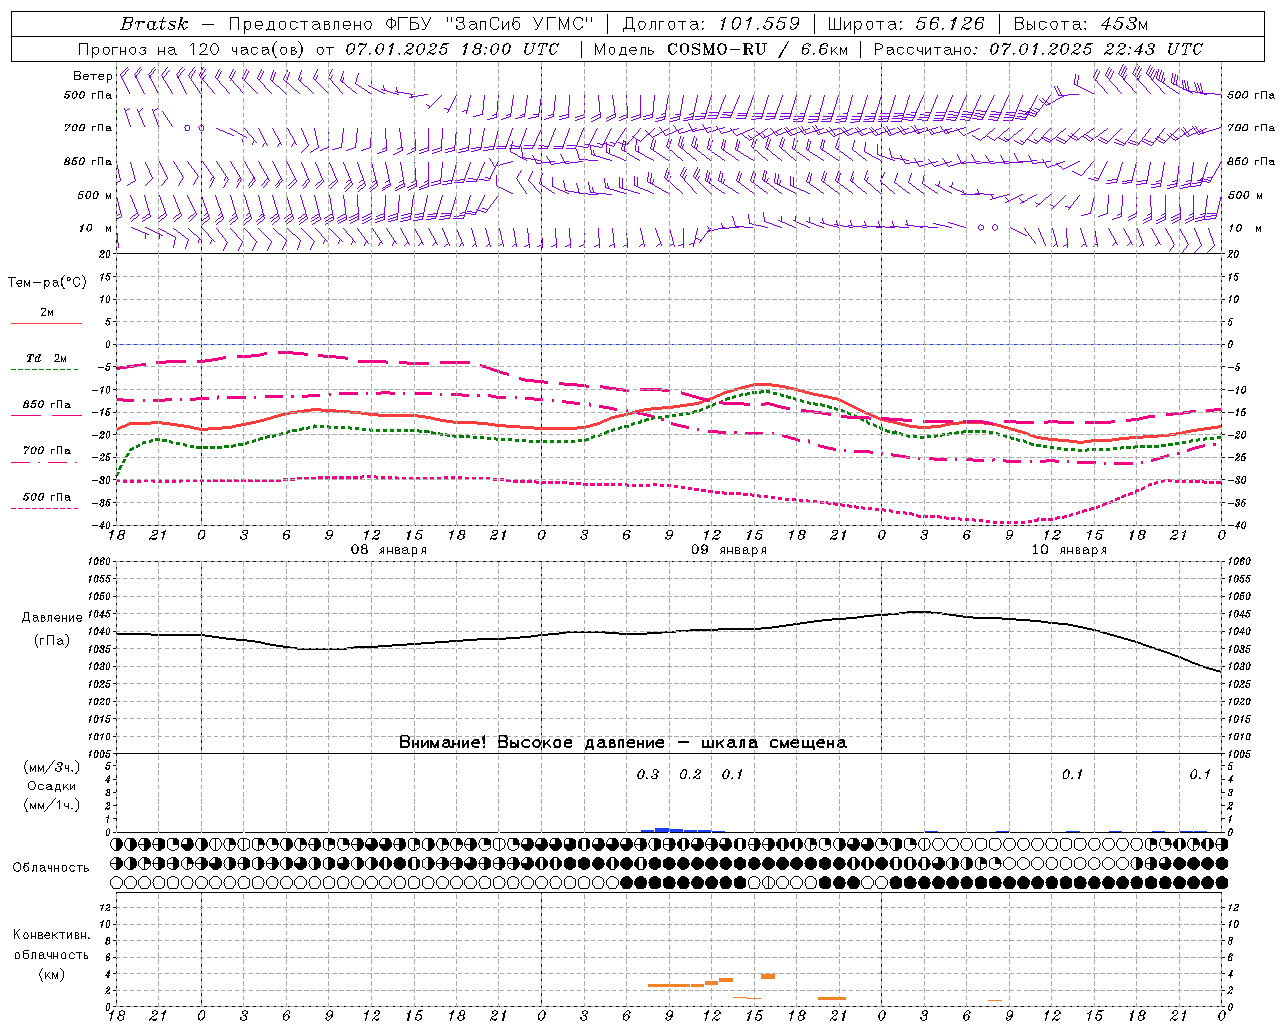Click the forecast start '07.01.2025 18:00 UTC'
Image resolution: width=1280 pixels, height=1024 pixels.
click(452, 49)
